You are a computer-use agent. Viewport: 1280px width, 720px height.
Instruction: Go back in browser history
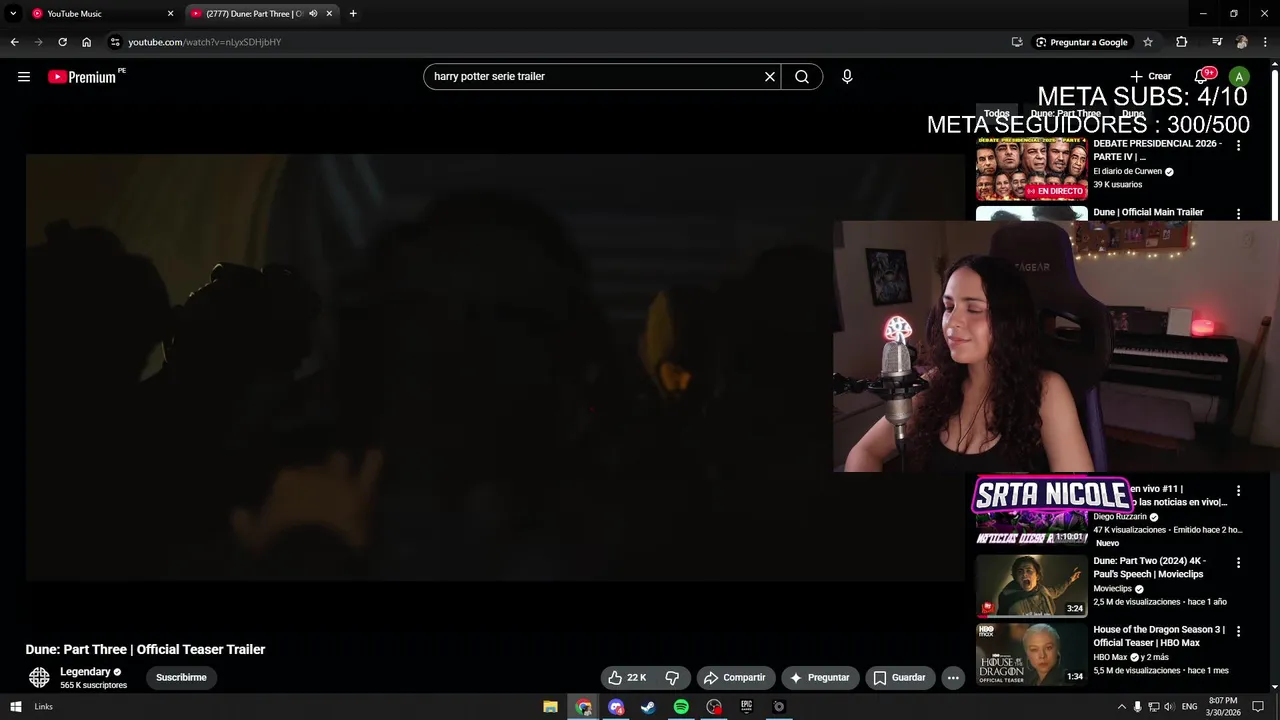pyautogui.click(x=14, y=42)
